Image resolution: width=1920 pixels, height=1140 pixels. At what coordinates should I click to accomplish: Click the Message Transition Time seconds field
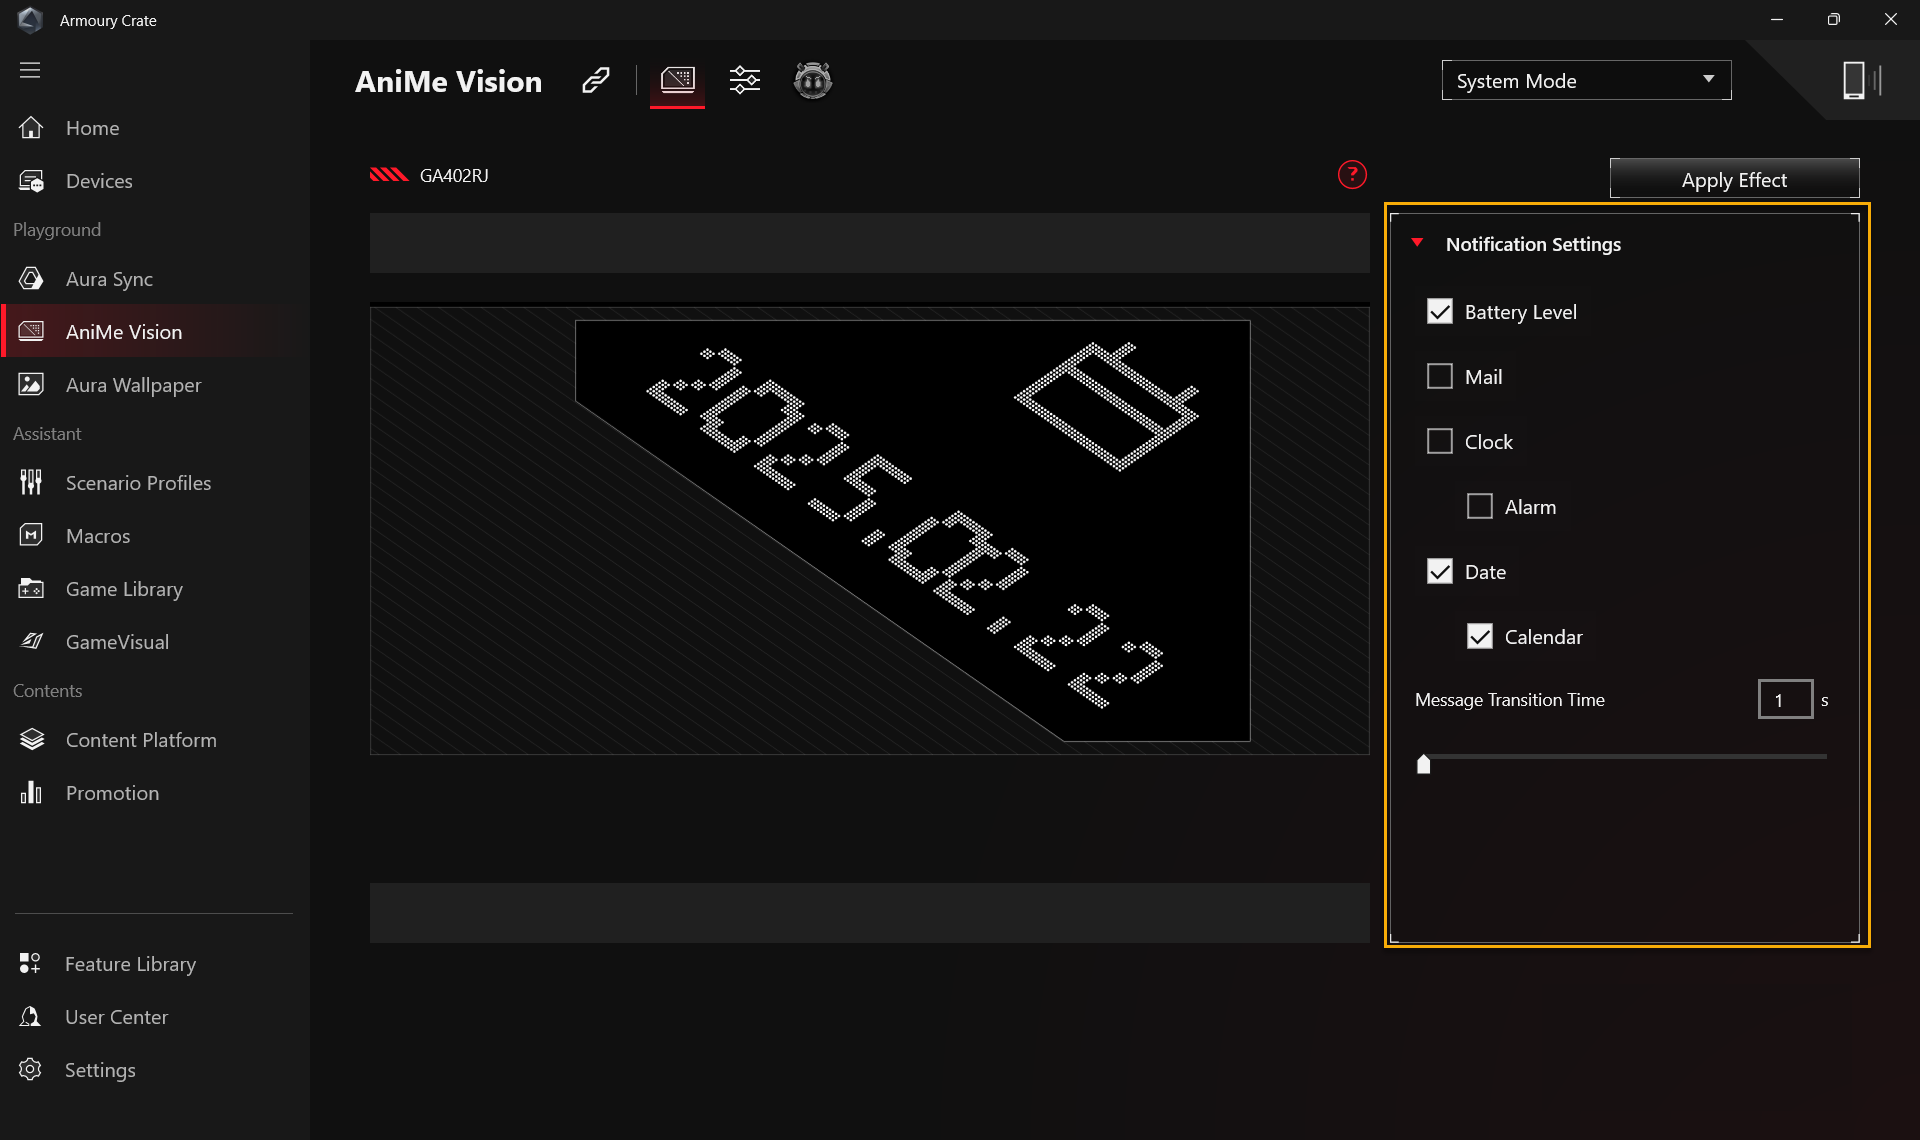click(1785, 700)
